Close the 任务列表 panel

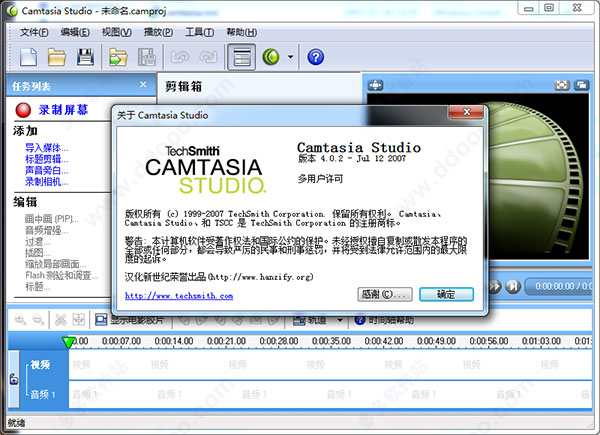tap(143, 85)
